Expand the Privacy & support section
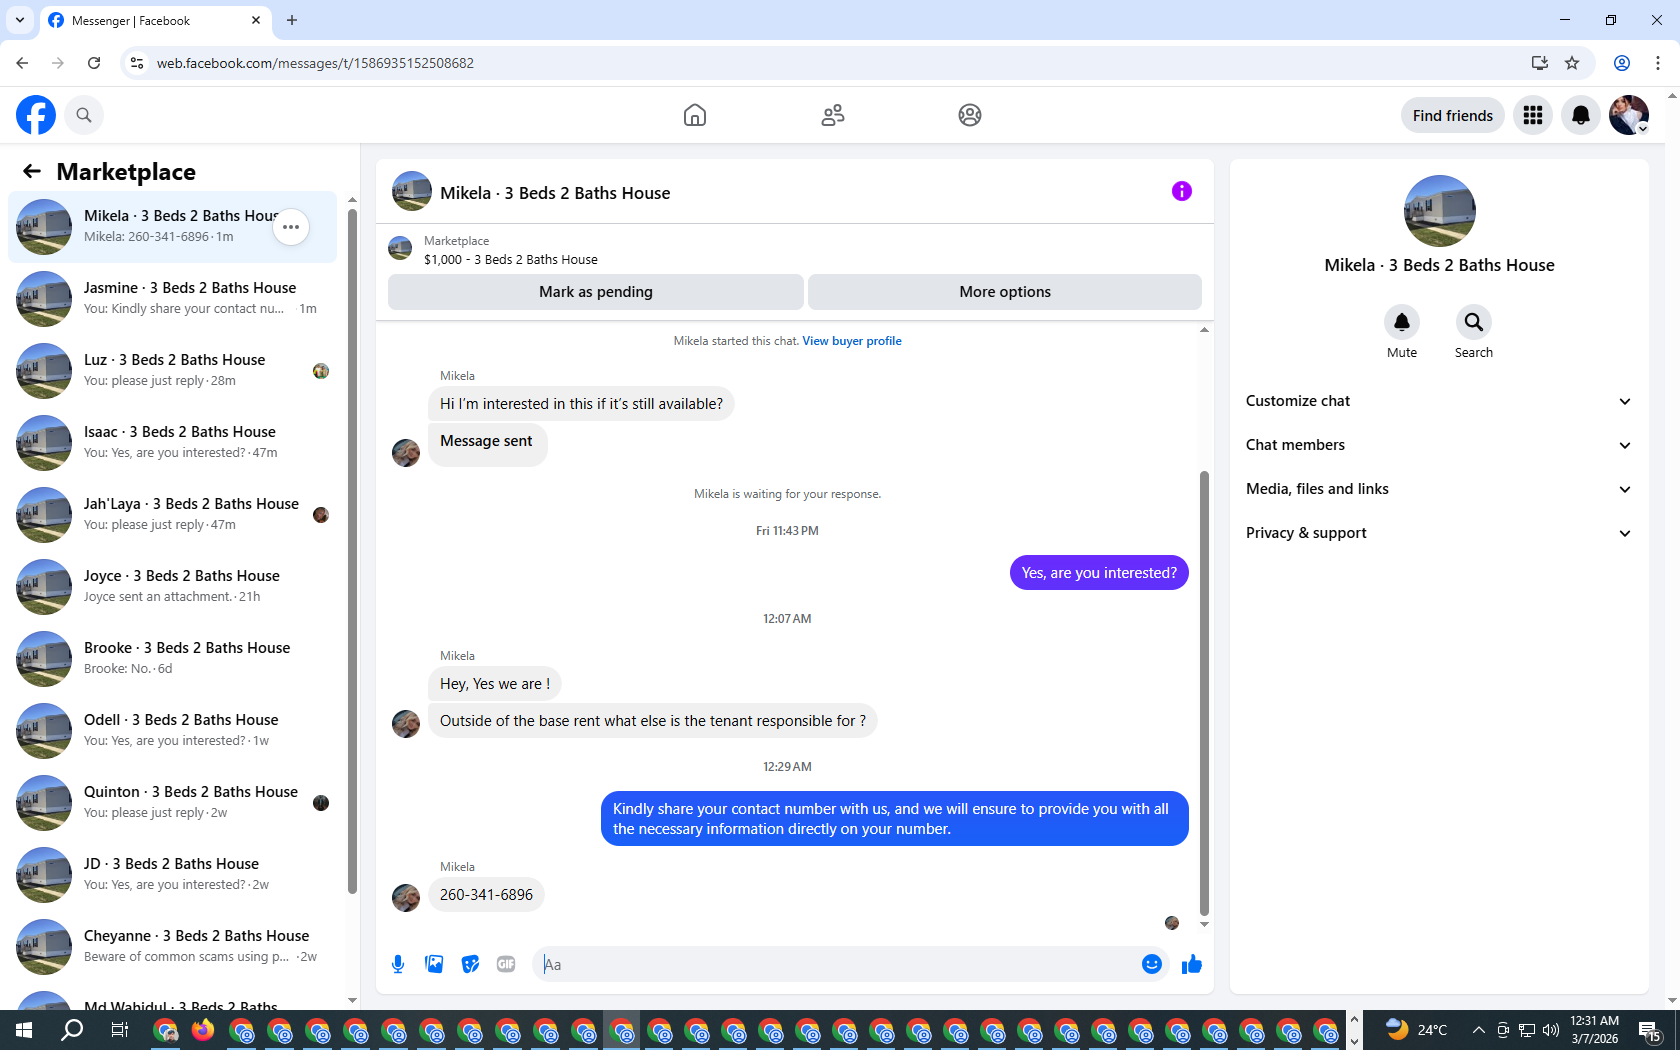 click(x=1439, y=533)
